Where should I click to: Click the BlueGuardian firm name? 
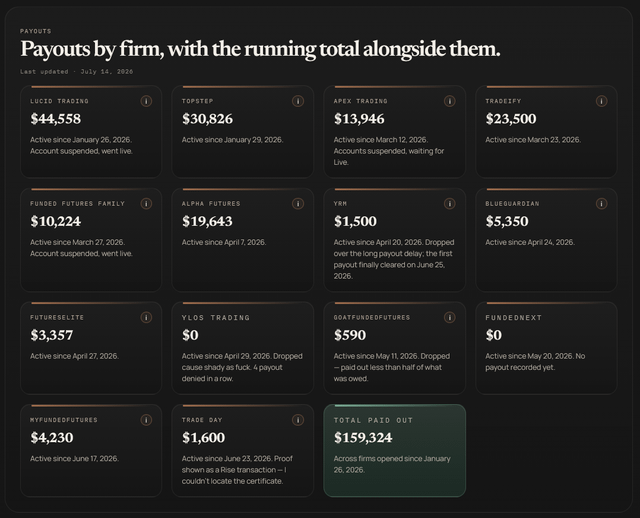click(x=512, y=203)
